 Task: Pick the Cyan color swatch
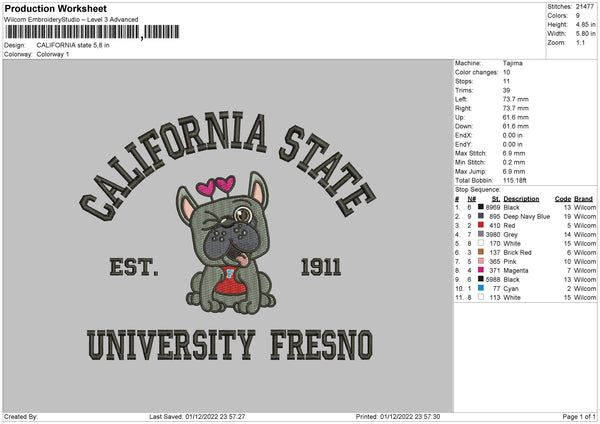(481, 288)
